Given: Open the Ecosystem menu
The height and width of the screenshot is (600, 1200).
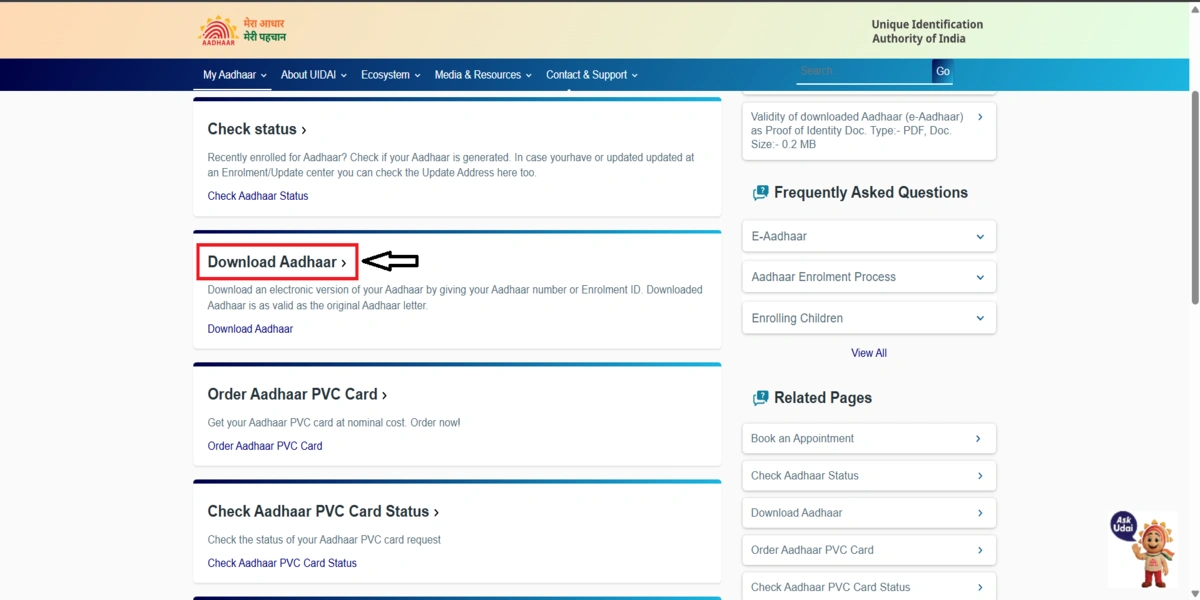Looking at the screenshot, I should tap(385, 74).
